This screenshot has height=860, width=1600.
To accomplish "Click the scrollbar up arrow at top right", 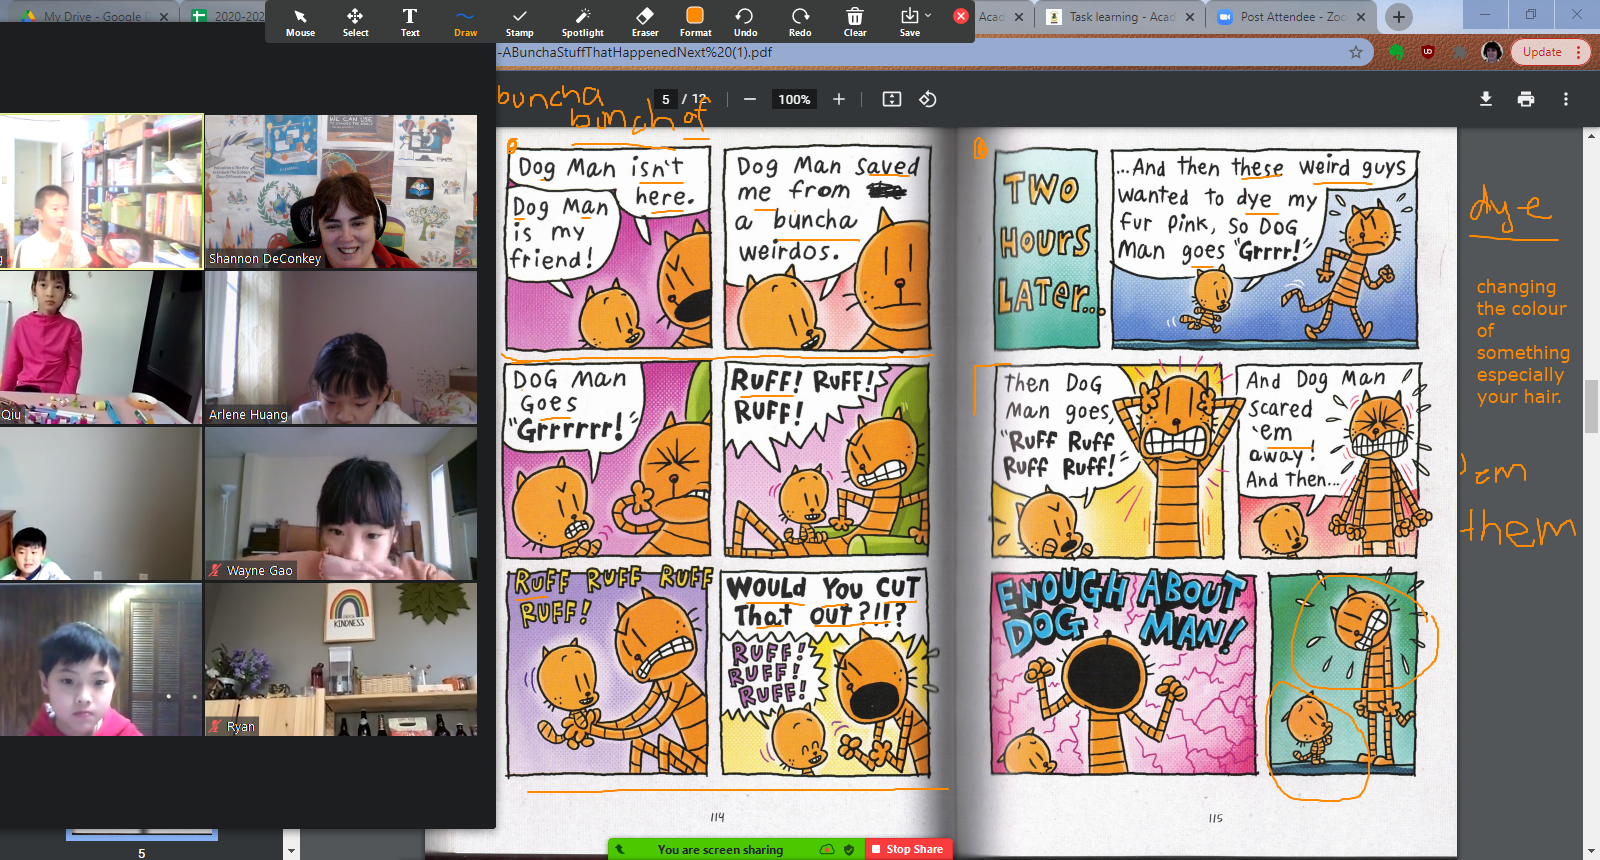I will click(x=1591, y=137).
